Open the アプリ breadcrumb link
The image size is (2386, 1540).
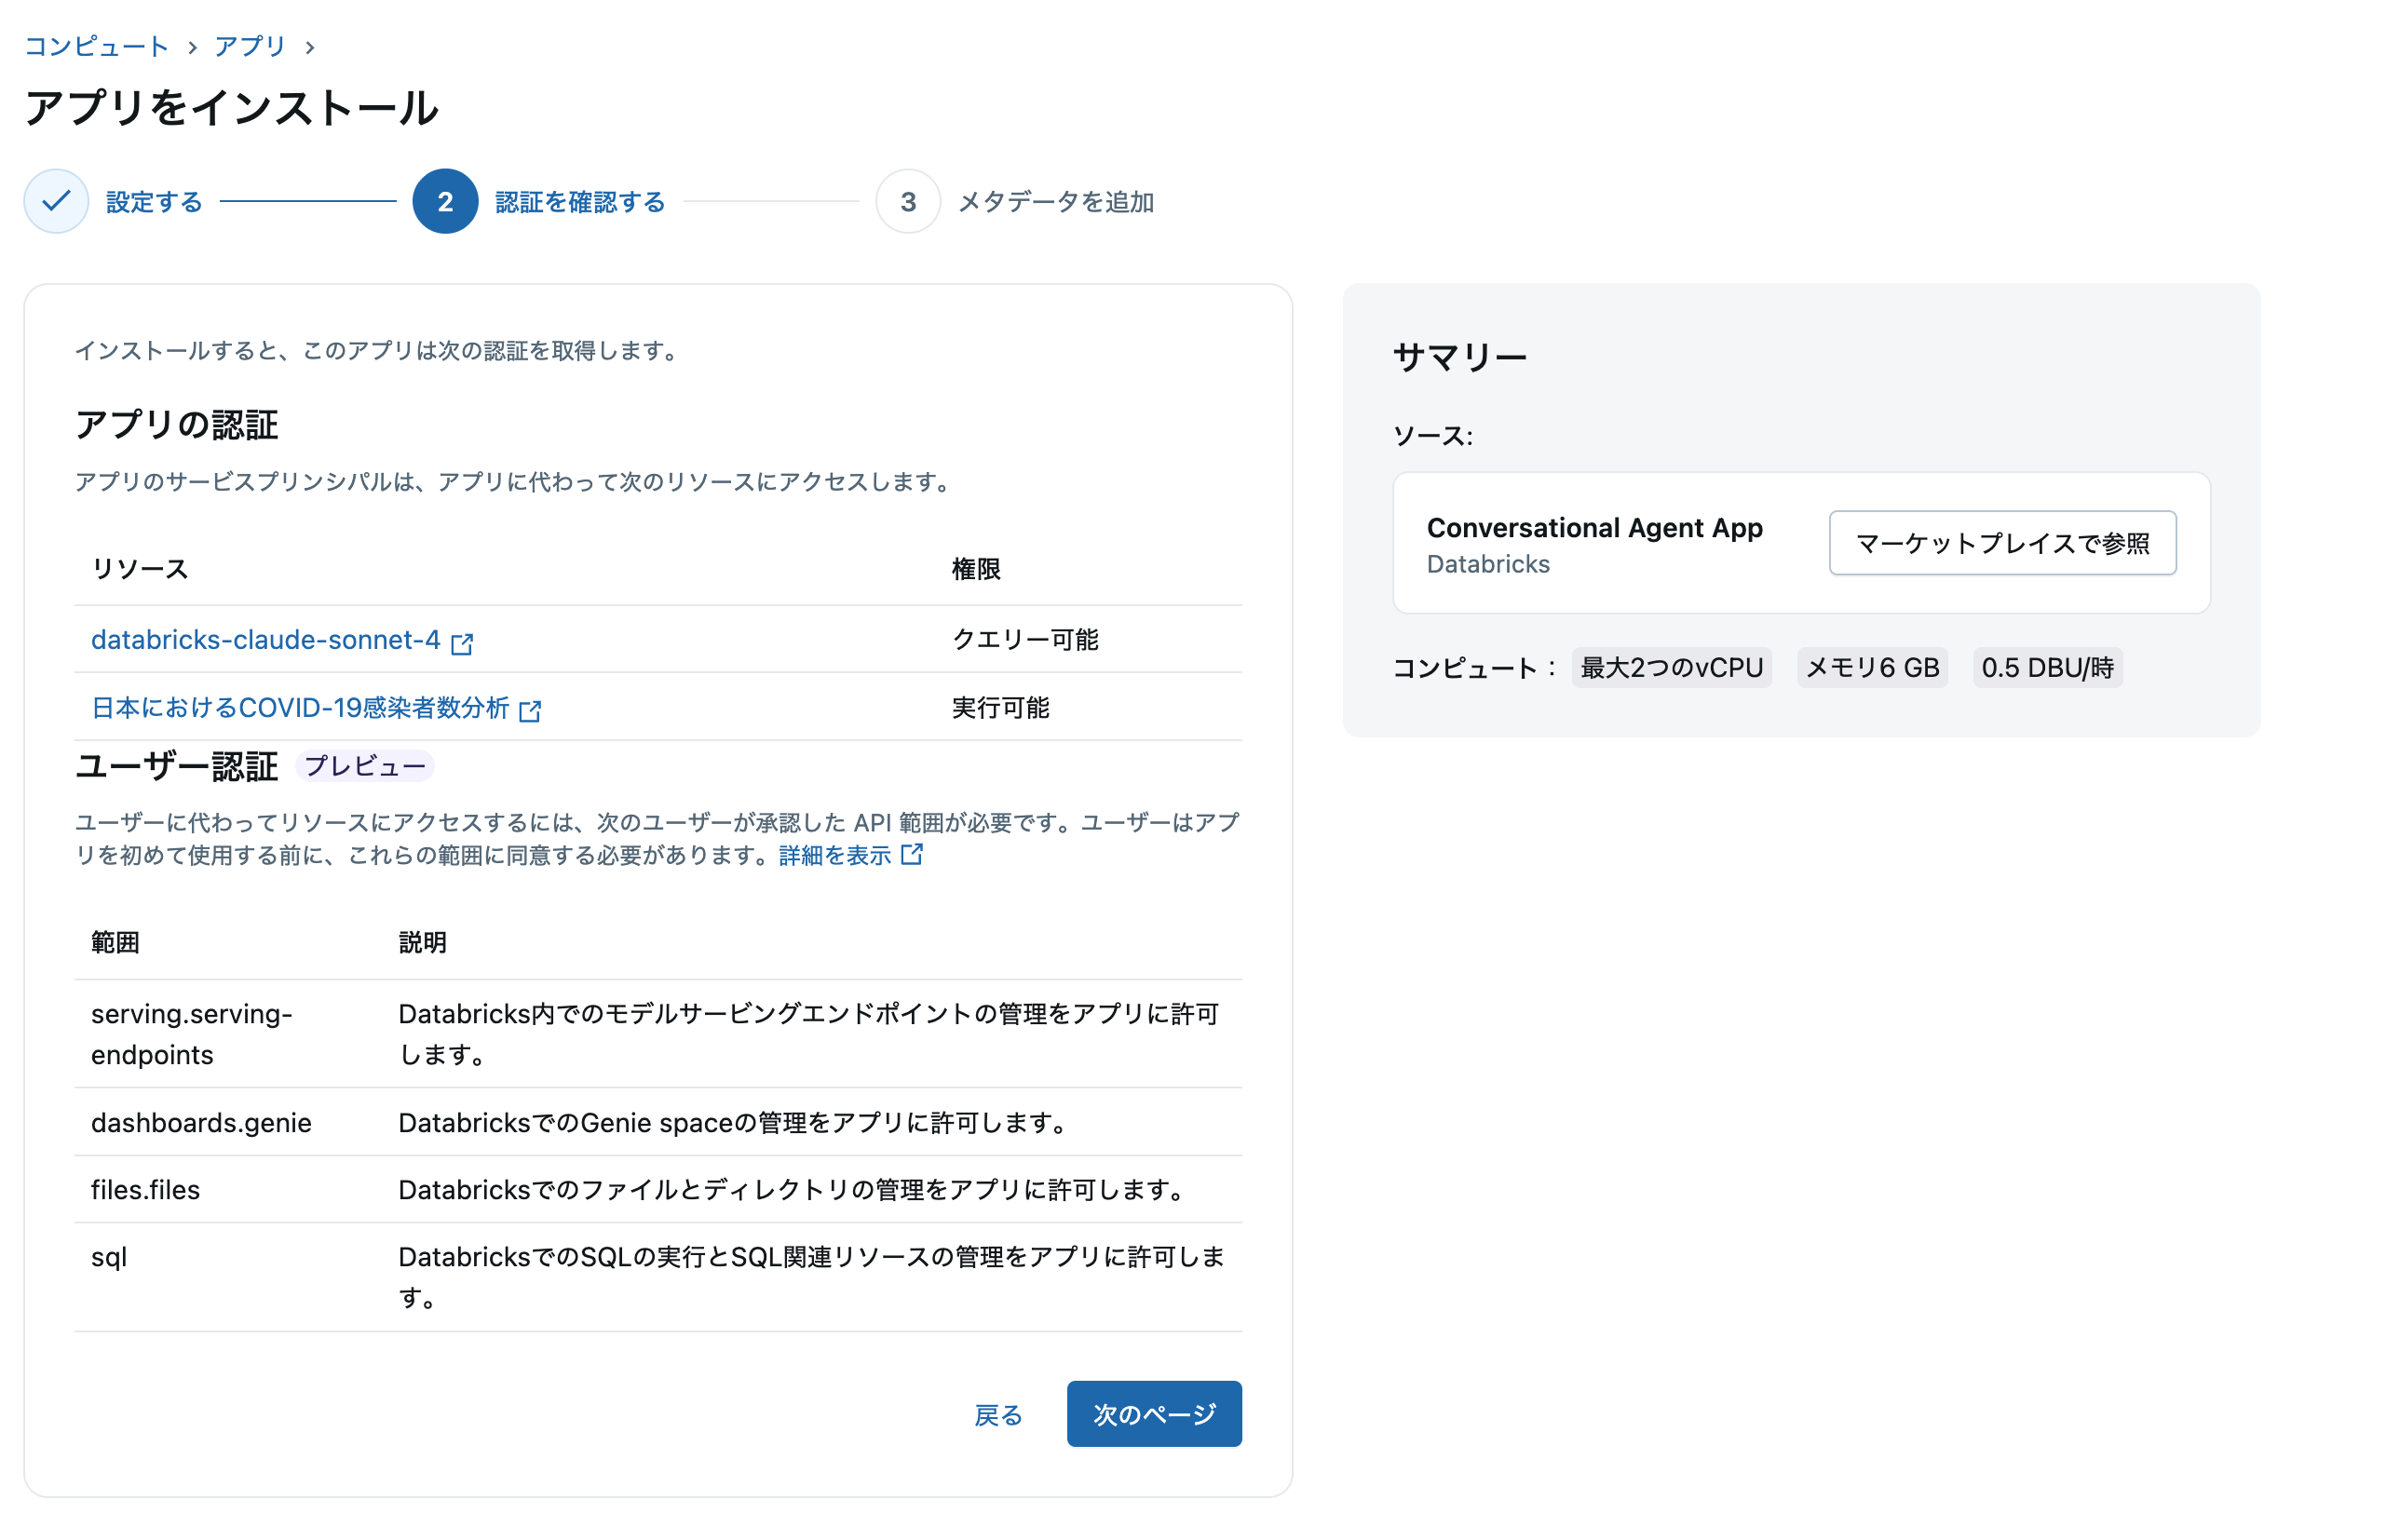248,46
